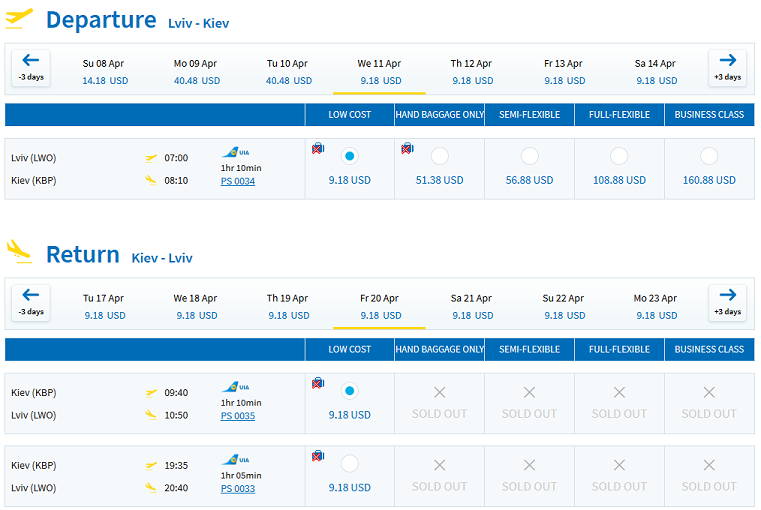Choose We 11 Apr departure date

point(380,72)
